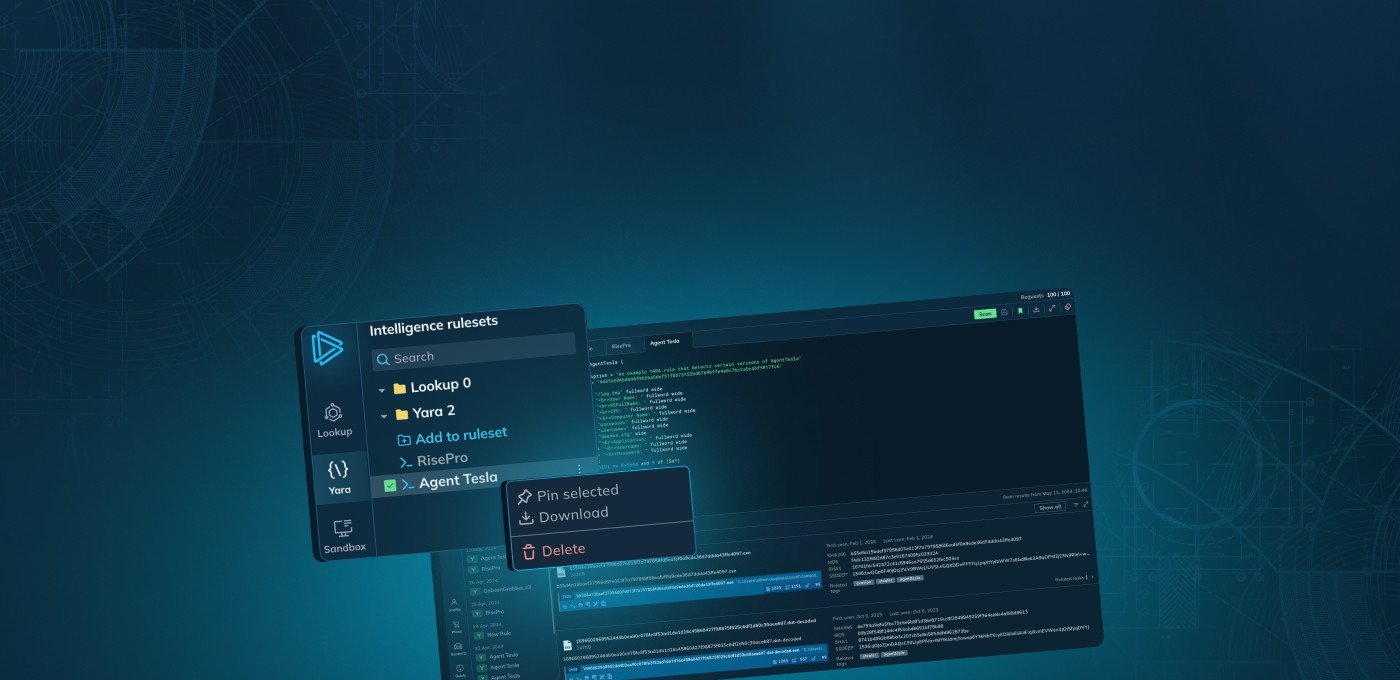Choose Download from the context menu
1400x680 pixels.
click(x=573, y=515)
